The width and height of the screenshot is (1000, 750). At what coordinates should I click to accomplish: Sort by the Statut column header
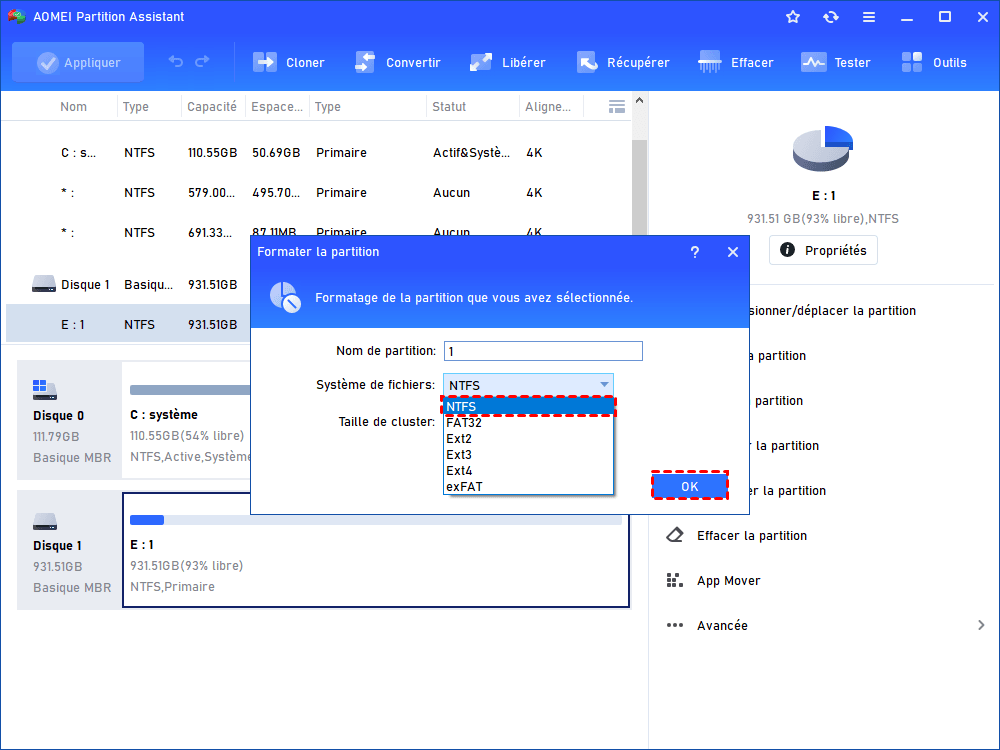449,107
